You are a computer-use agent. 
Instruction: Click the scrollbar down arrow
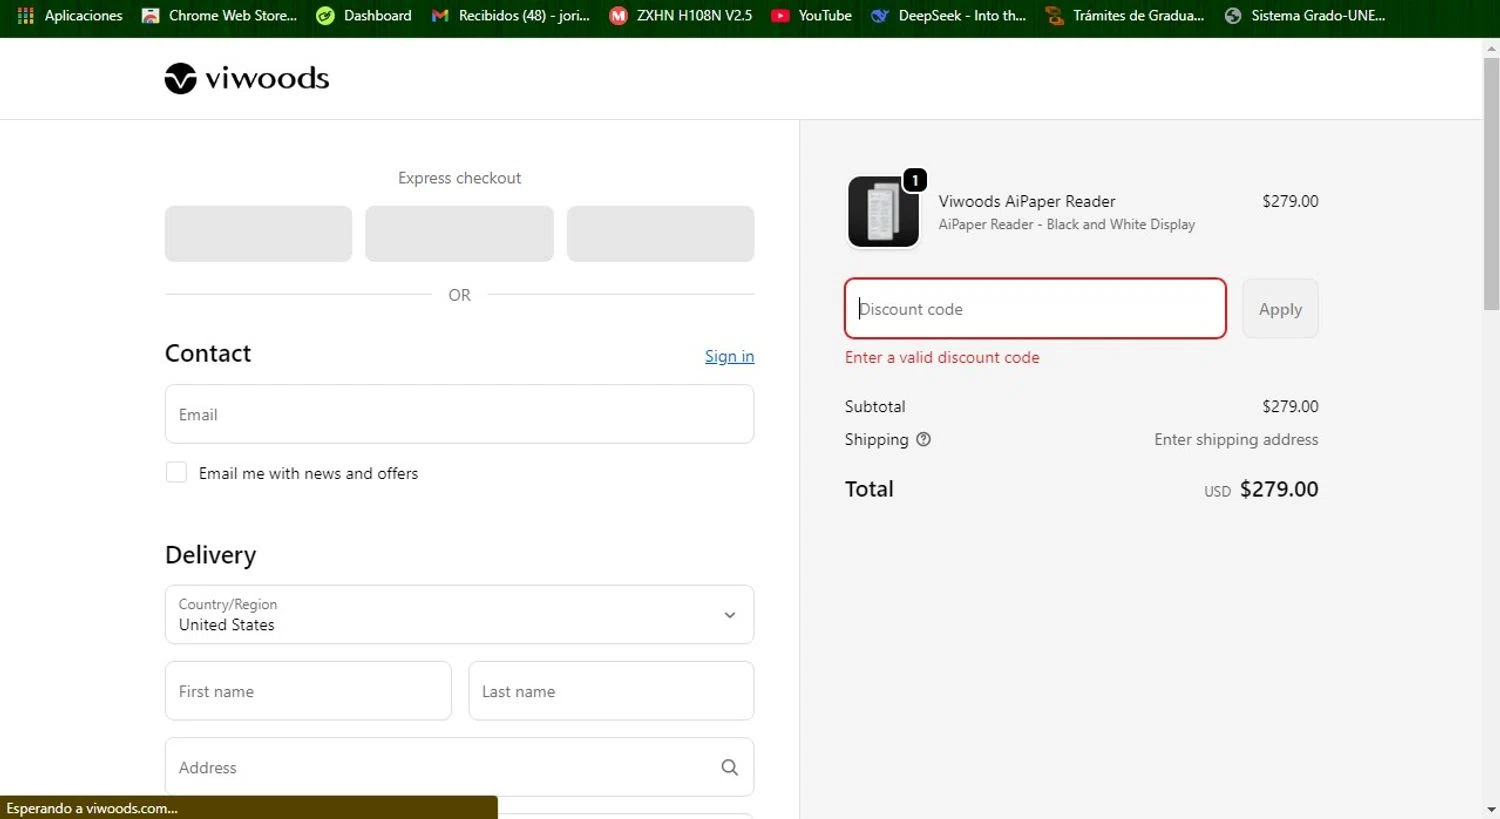coord(1491,809)
